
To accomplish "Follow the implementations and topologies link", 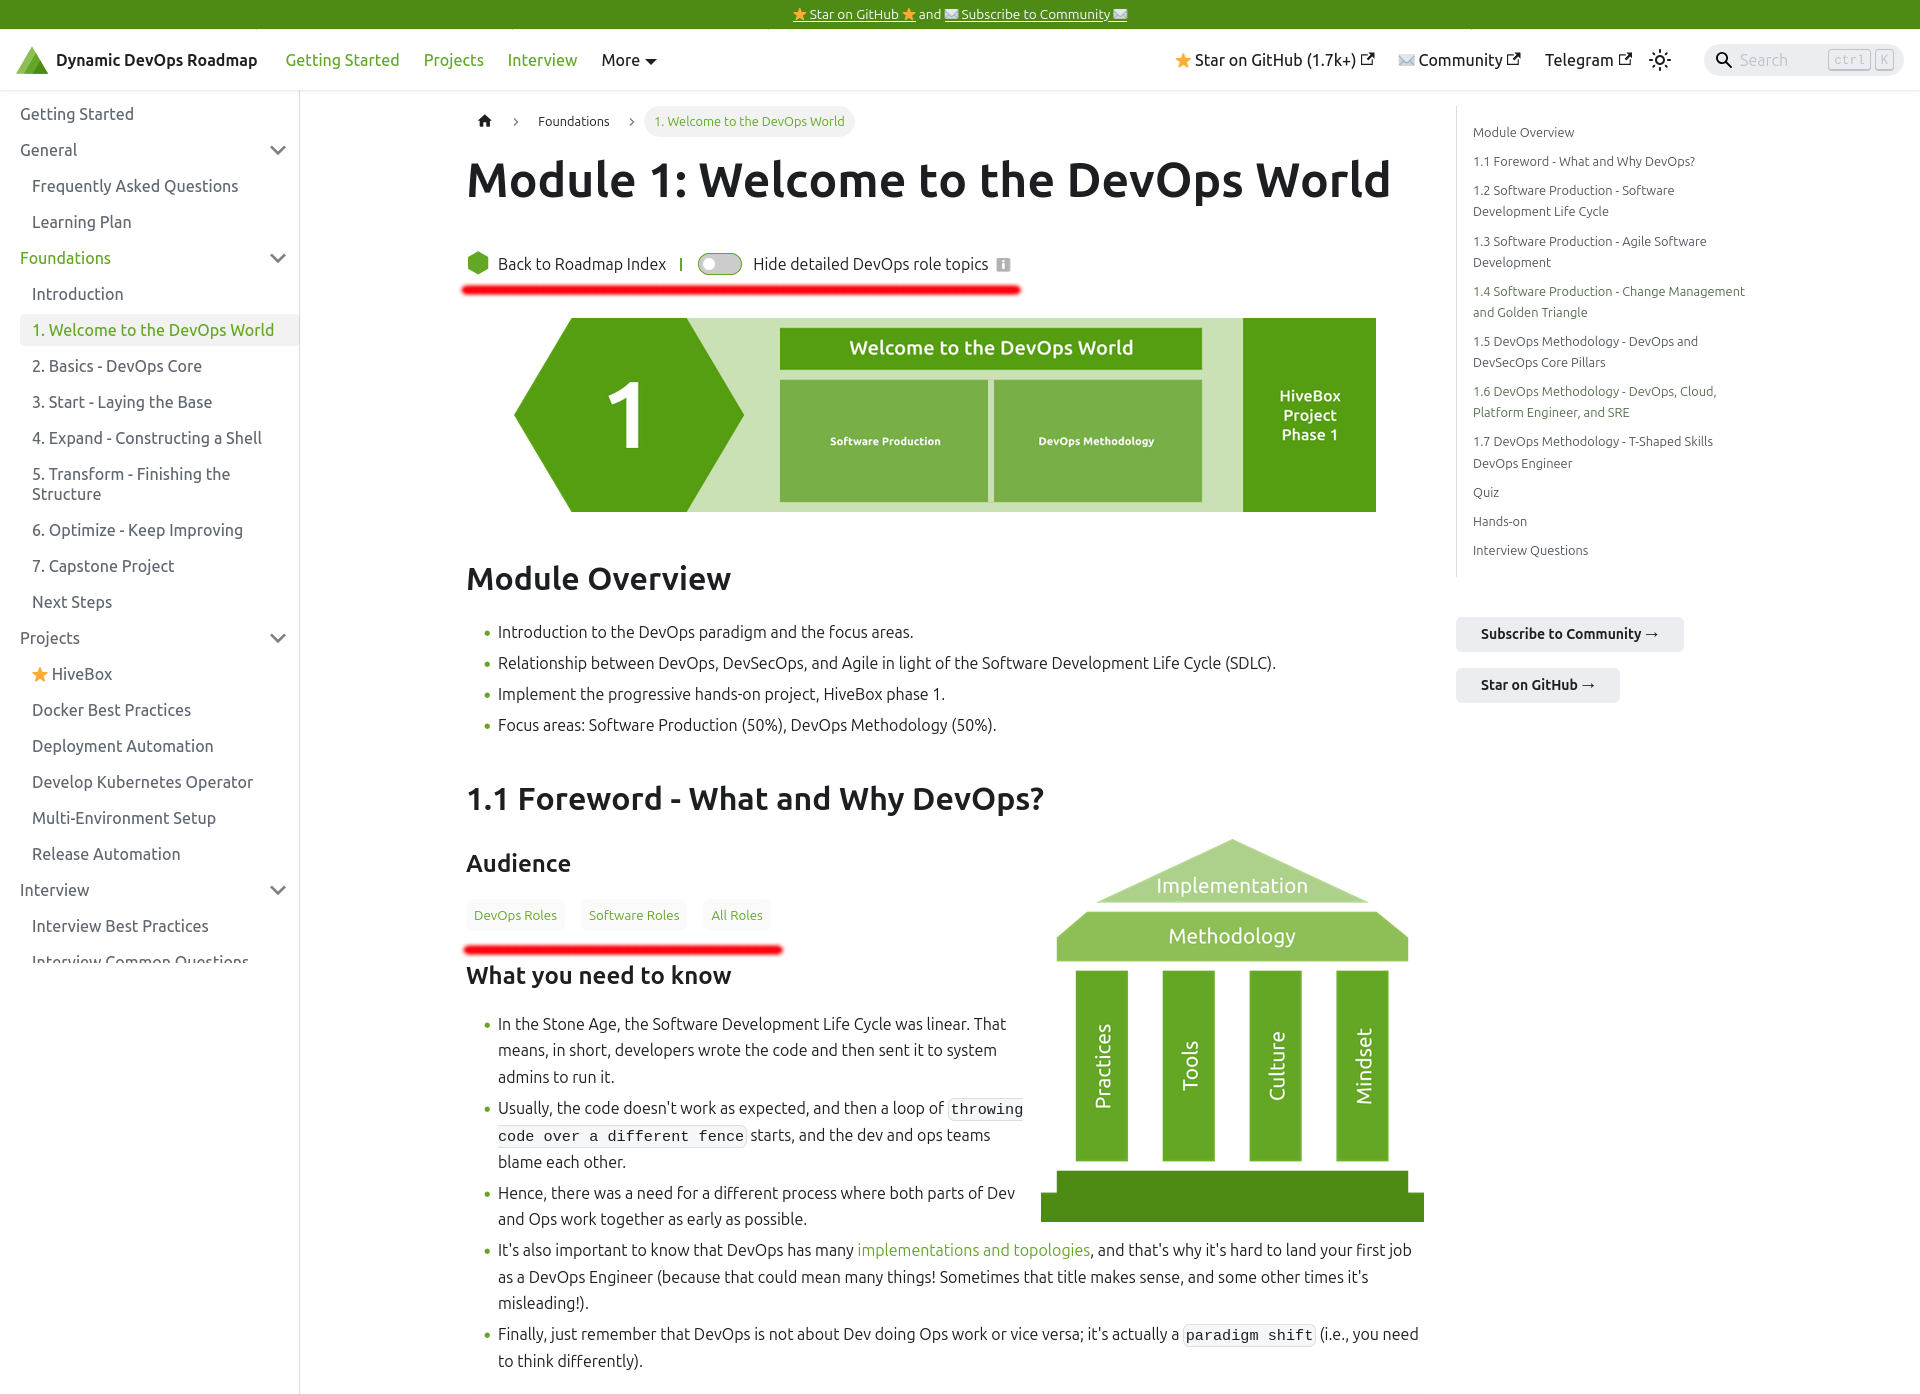I will (x=973, y=1250).
